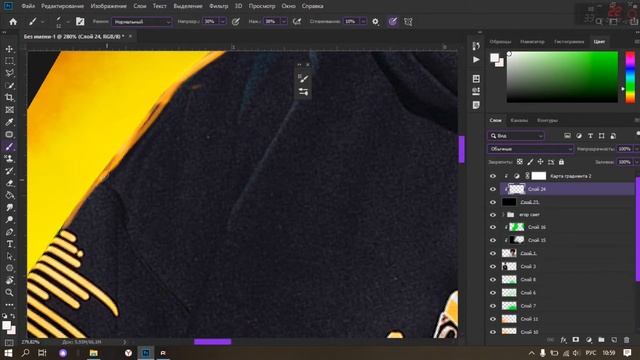
Task: Open the Файл menu
Action: point(28,6)
